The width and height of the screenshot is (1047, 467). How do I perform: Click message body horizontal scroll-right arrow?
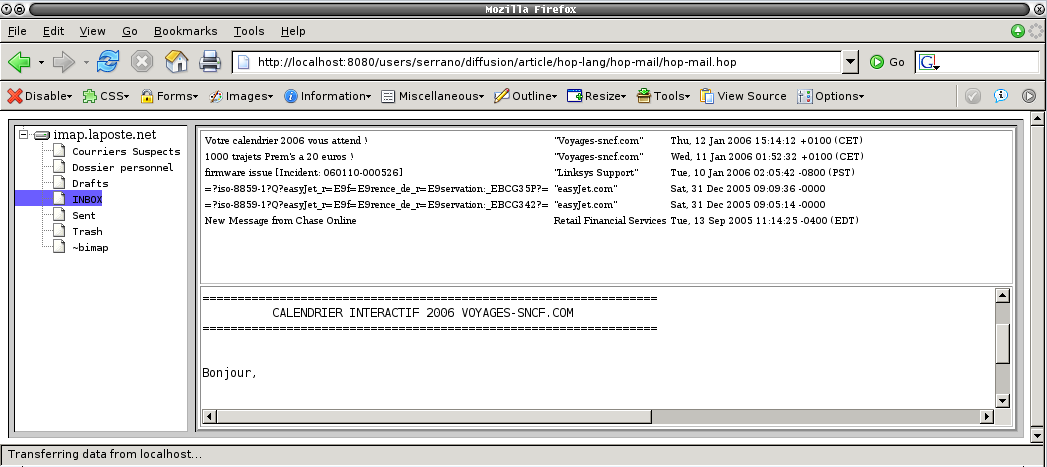point(987,416)
